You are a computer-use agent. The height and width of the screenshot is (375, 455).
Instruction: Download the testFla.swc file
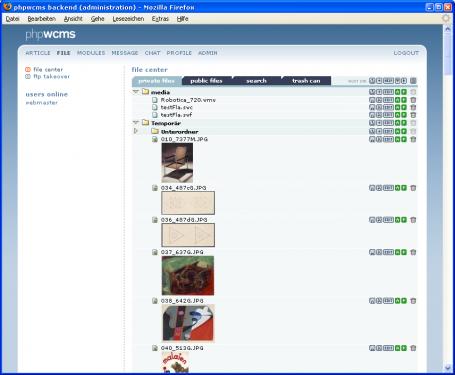click(372, 107)
